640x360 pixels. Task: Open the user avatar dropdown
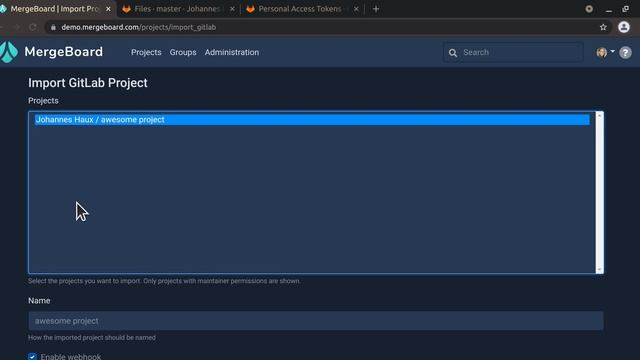click(x=605, y=52)
